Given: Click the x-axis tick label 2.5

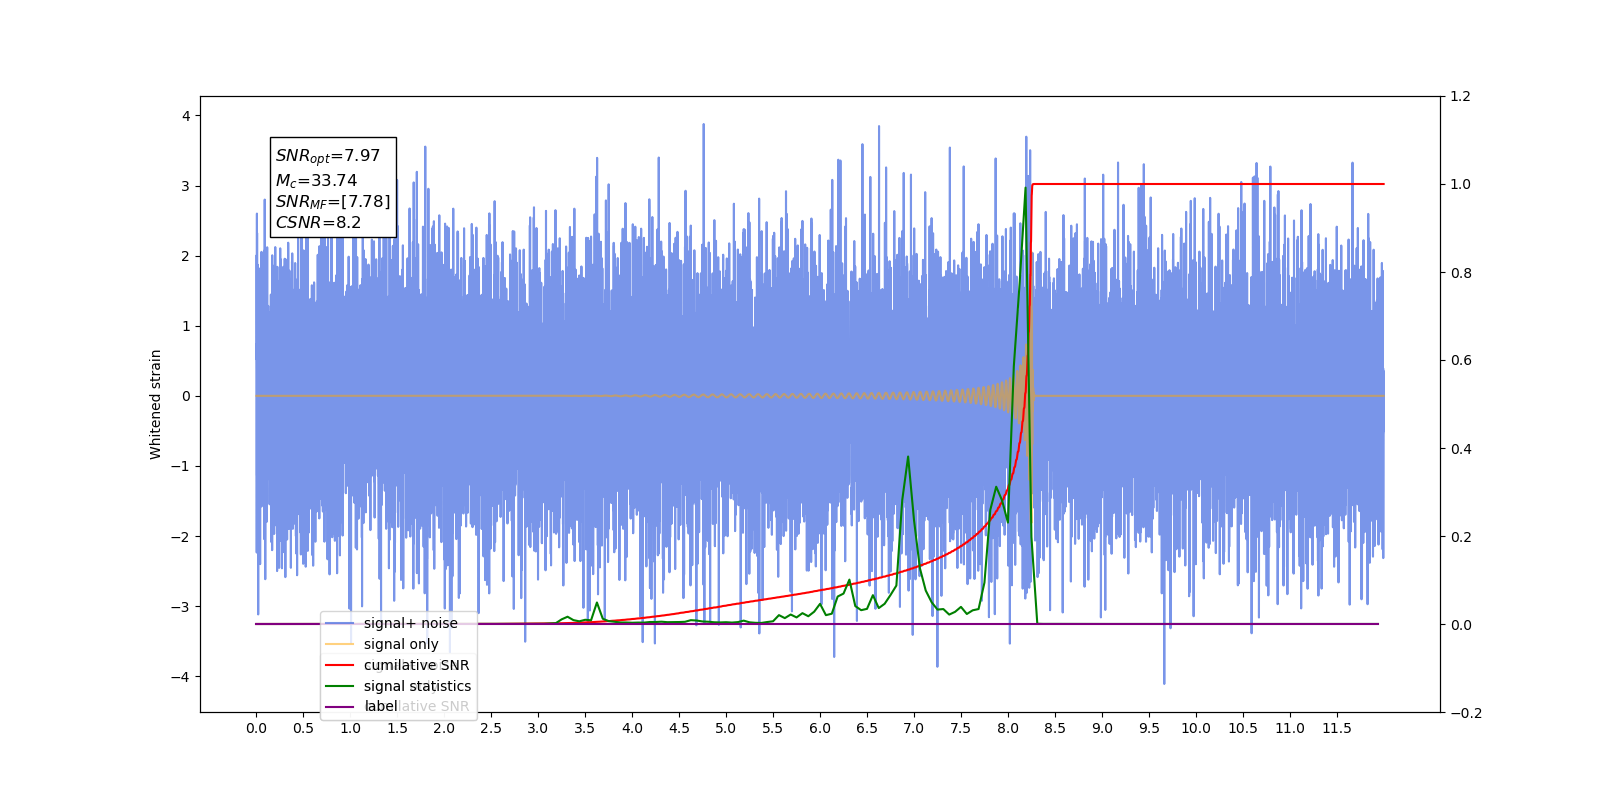Looking at the screenshot, I should click(491, 728).
